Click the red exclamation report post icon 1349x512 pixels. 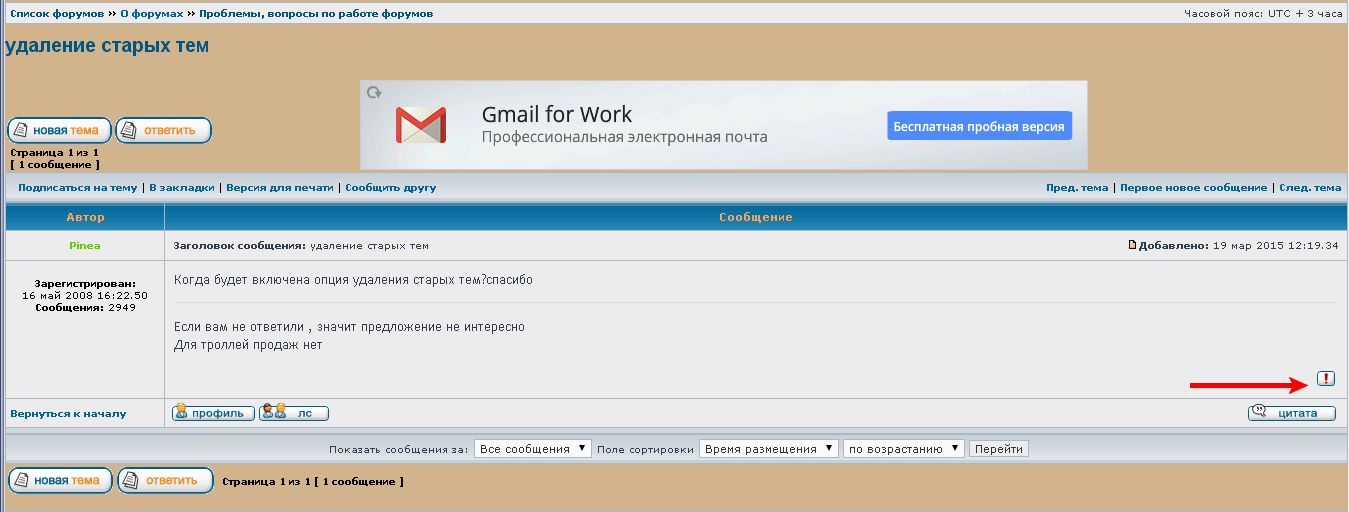pyautogui.click(x=1326, y=378)
